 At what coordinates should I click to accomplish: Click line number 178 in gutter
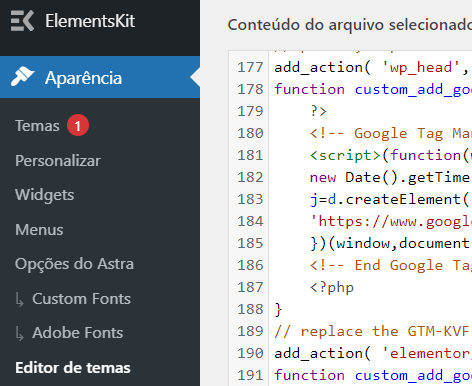250,89
